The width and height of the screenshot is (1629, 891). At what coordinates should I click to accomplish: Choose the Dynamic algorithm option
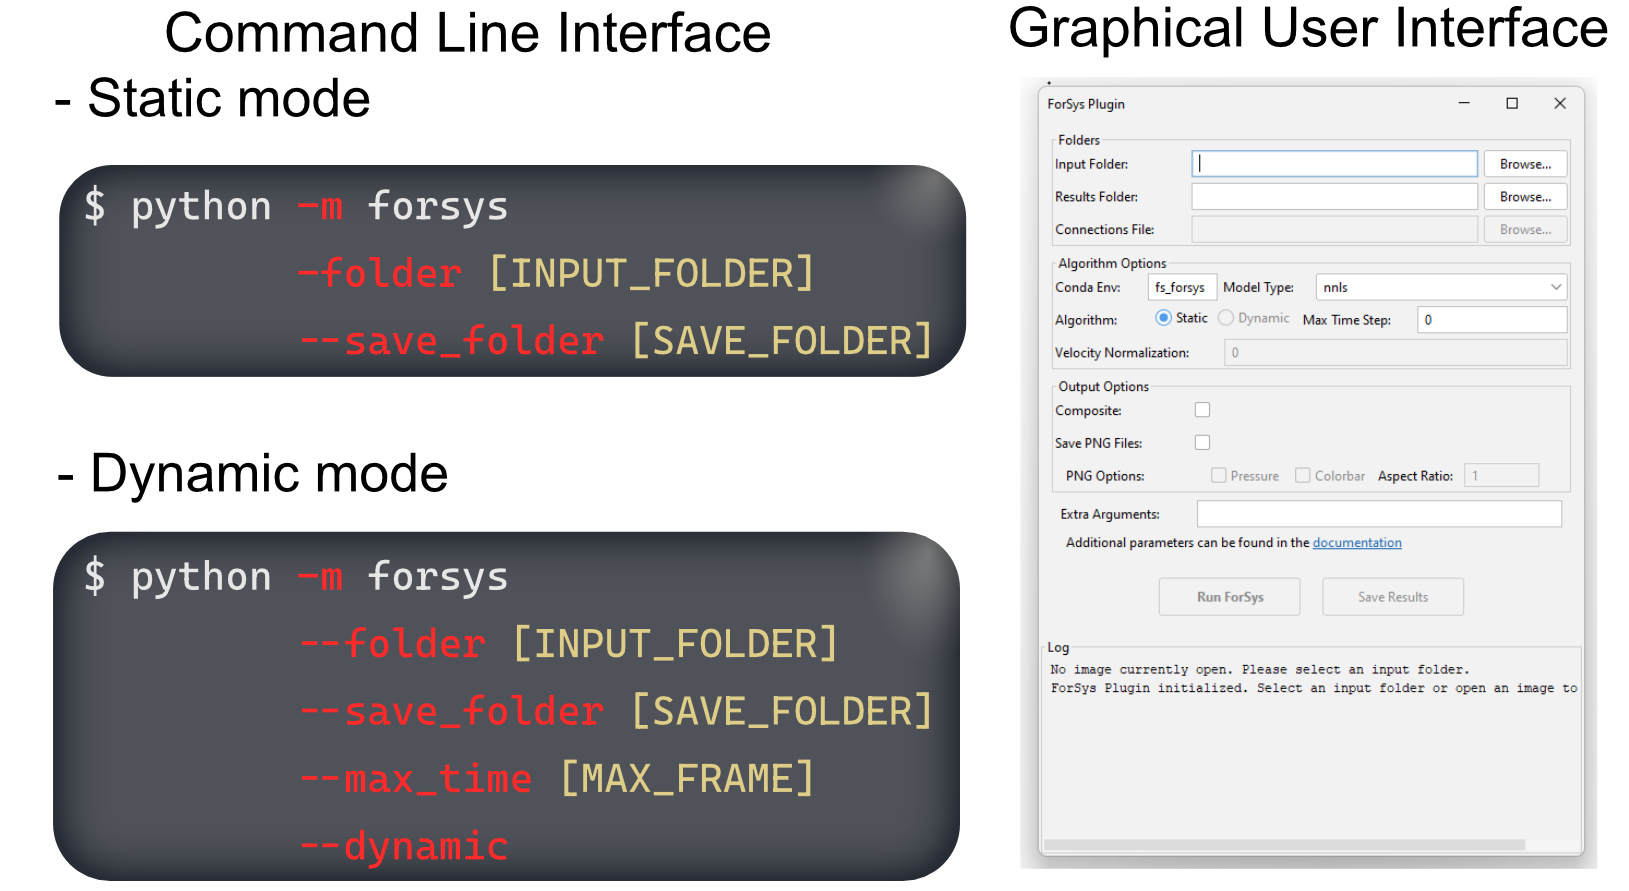pyautogui.click(x=1226, y=318)
